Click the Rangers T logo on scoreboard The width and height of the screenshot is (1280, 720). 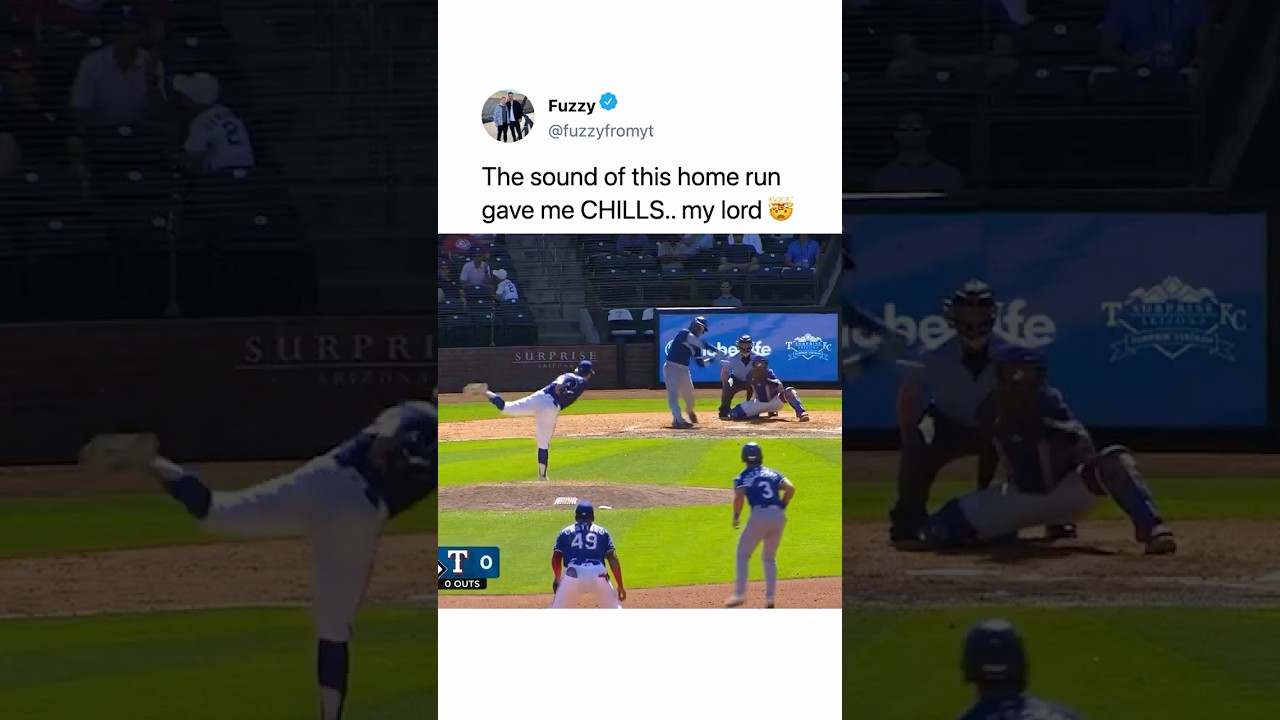pos(458,562)
